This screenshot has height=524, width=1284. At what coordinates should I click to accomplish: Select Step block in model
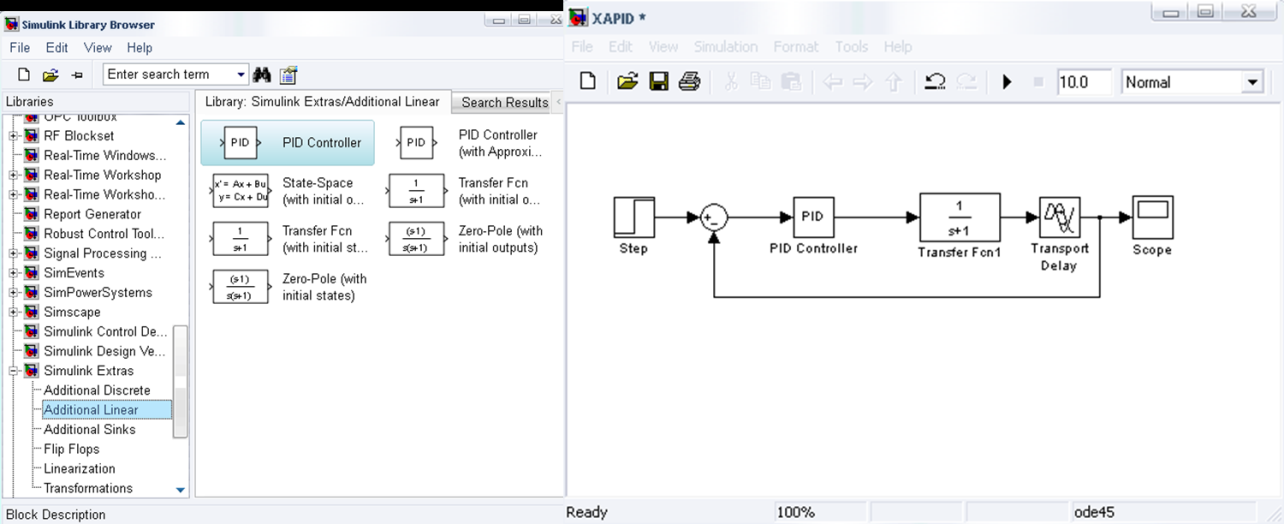[x=633, y=217]
